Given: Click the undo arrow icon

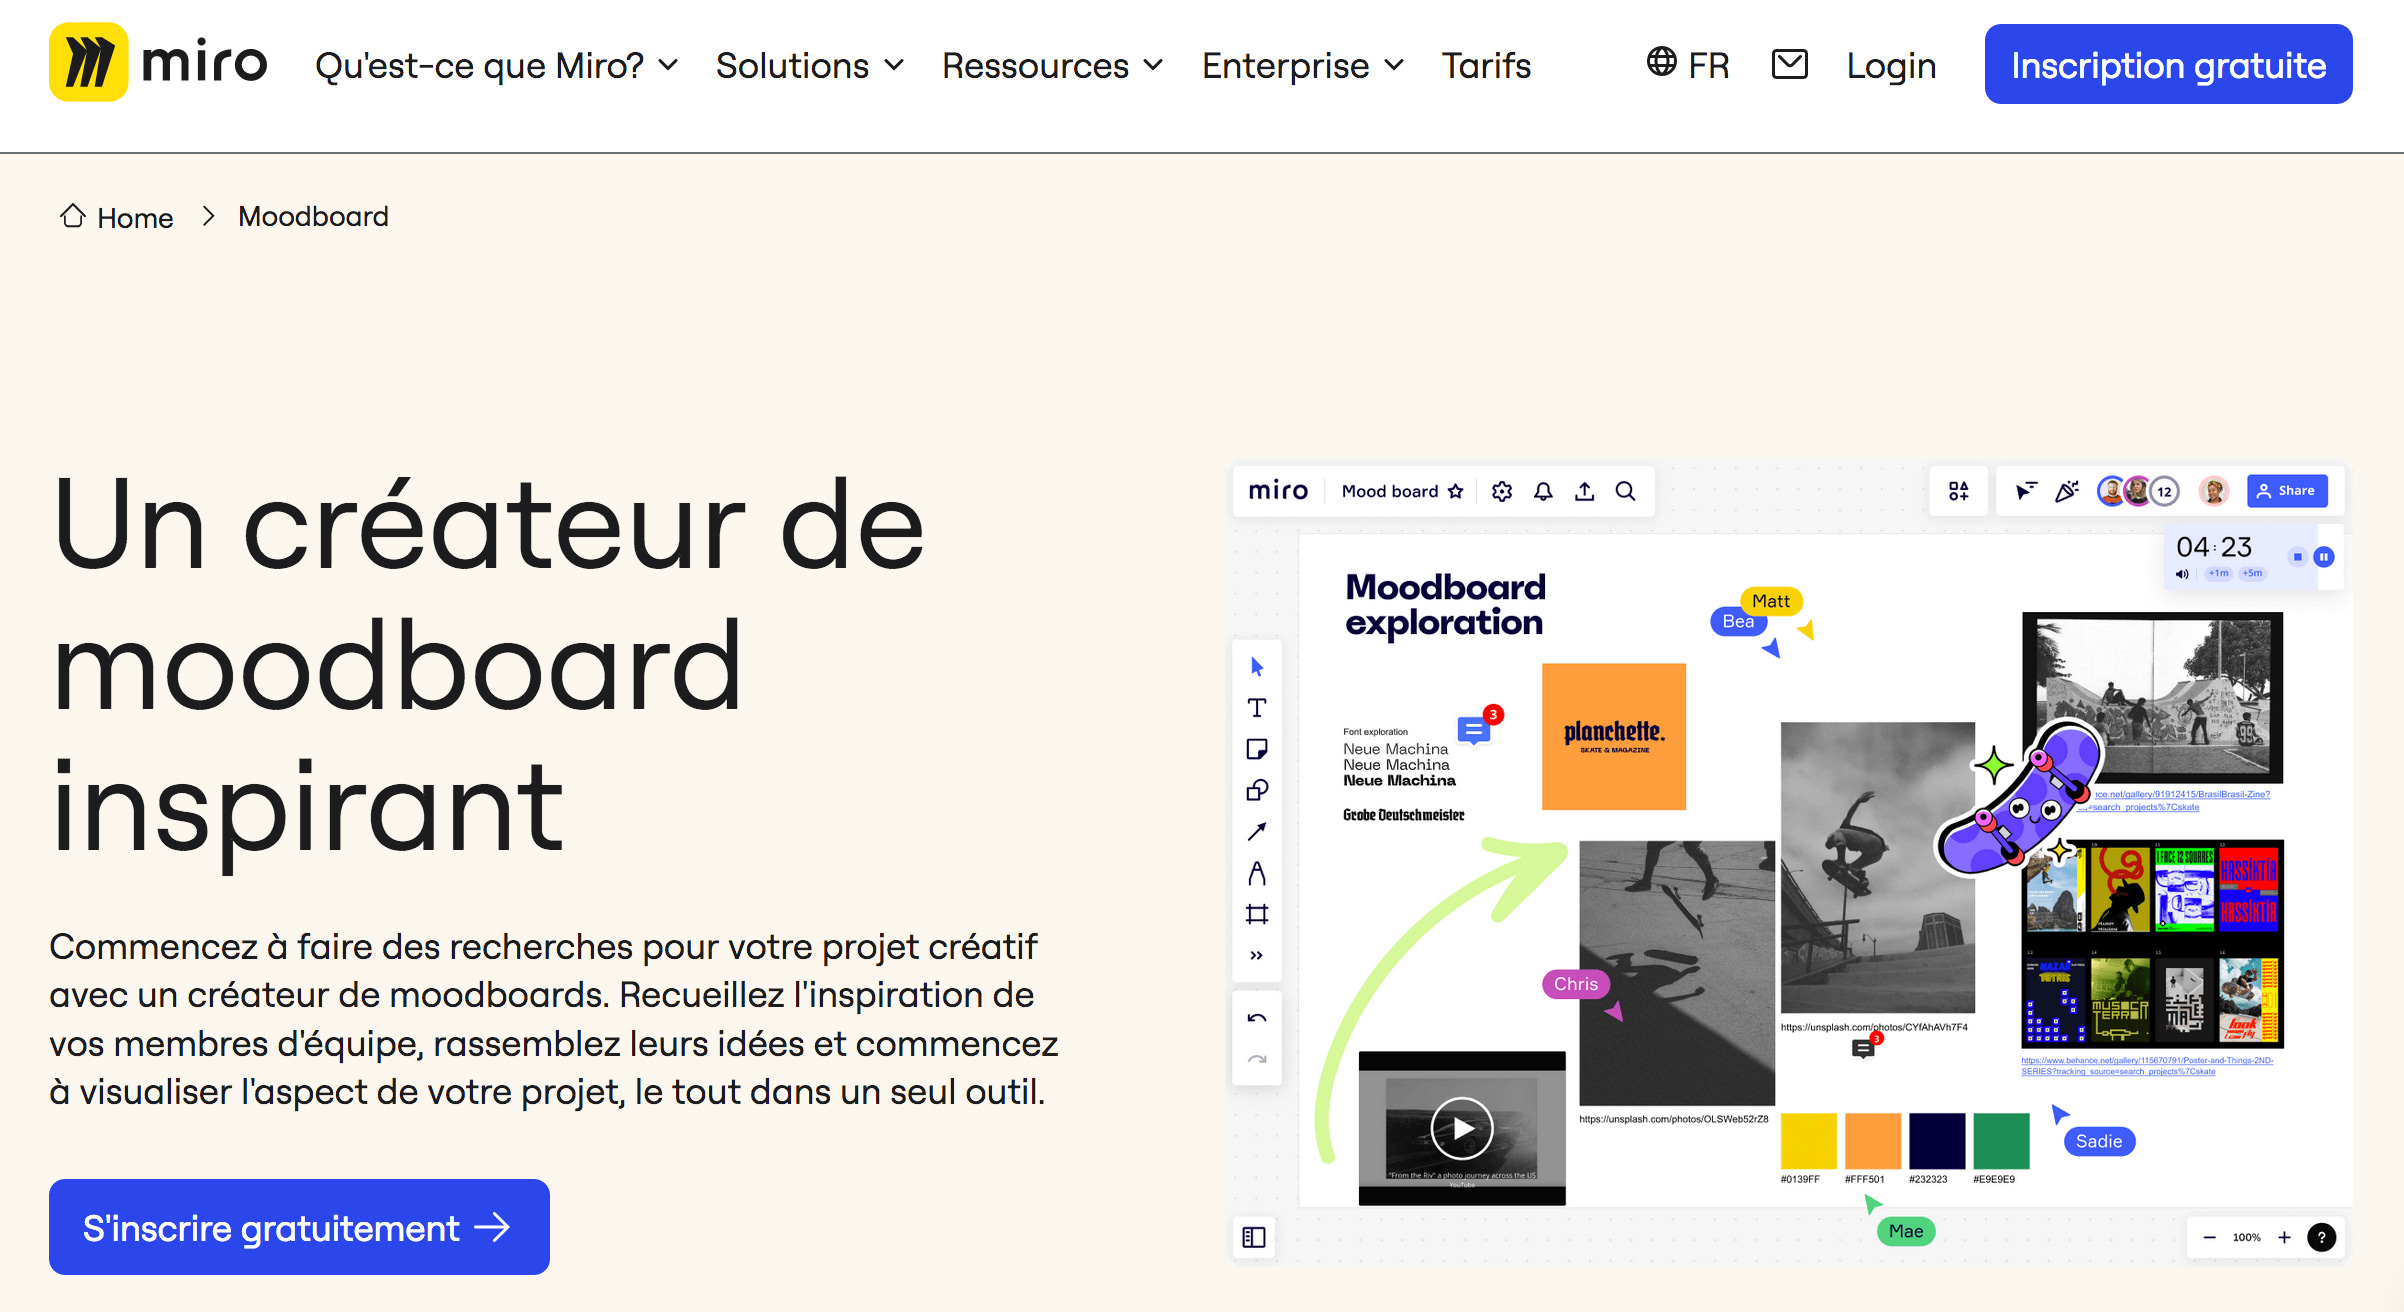Looking at the screenshot, I should [1257, 1018].
